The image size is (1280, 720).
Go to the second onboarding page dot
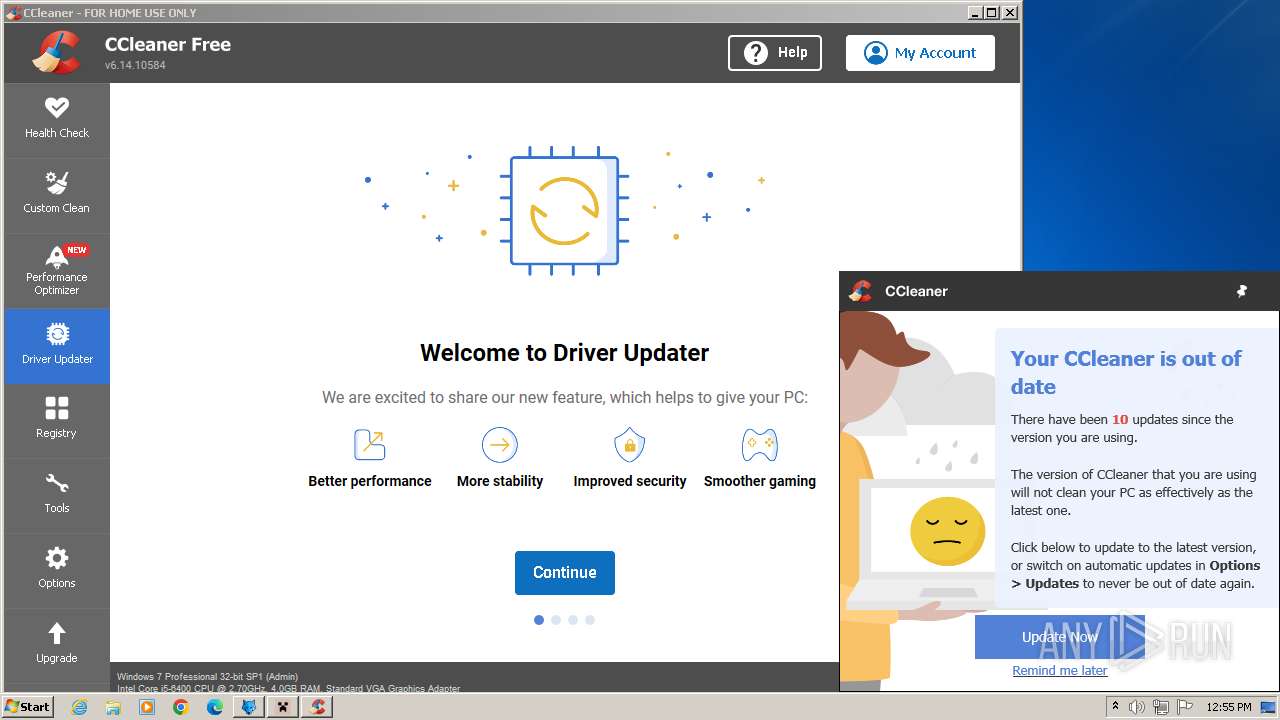[x=556, y=620]
